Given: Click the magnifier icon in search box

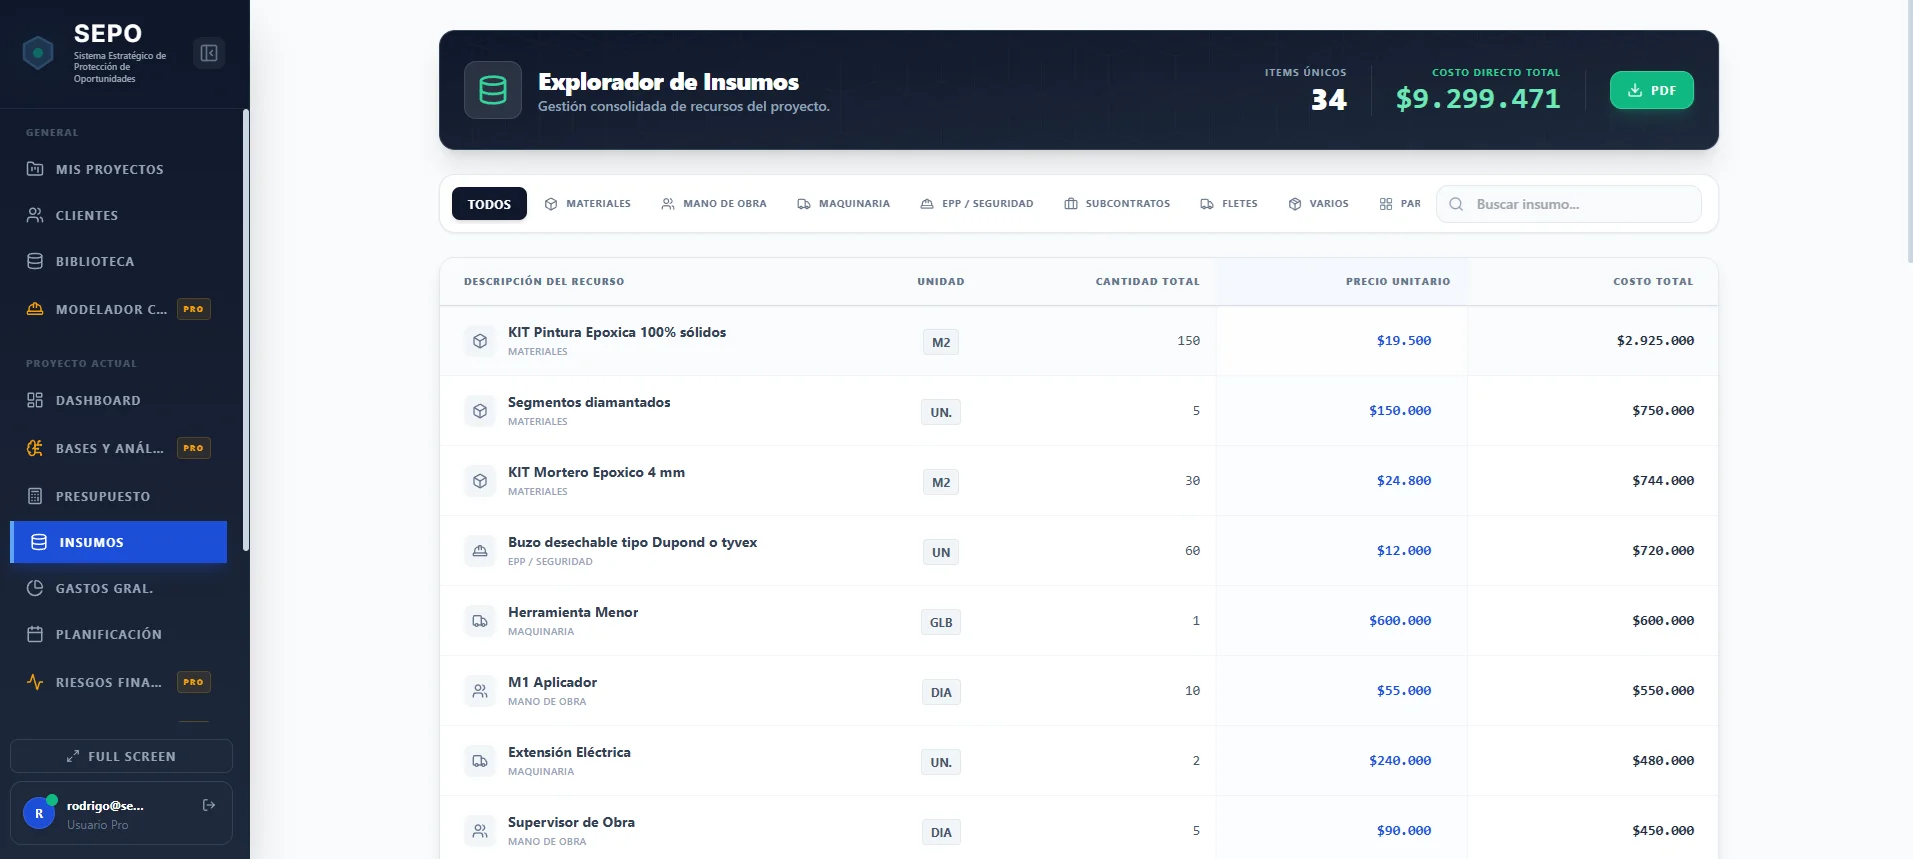Looking at the screenshot, I should click(x=1456, y=204).
